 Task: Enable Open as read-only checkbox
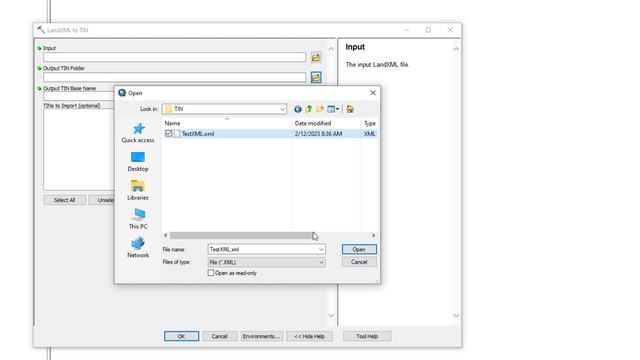tap(211, 273)
